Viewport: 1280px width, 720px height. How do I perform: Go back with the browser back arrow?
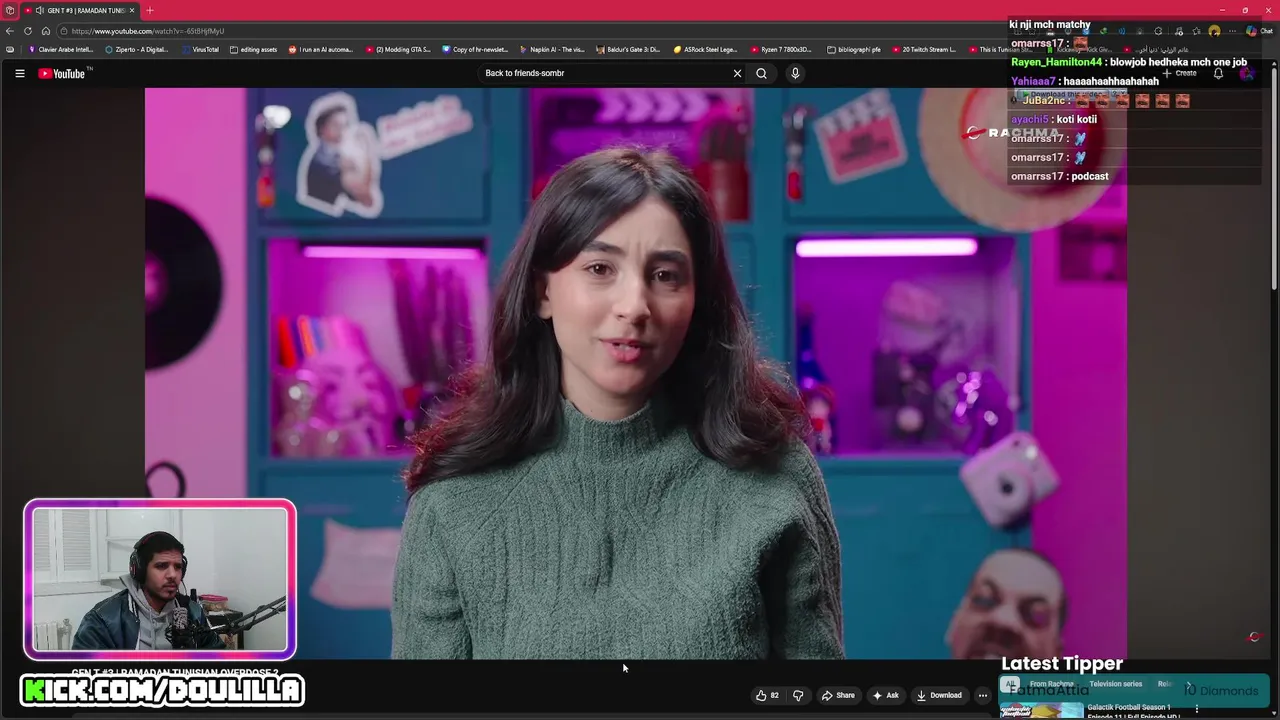pos(10,31)
